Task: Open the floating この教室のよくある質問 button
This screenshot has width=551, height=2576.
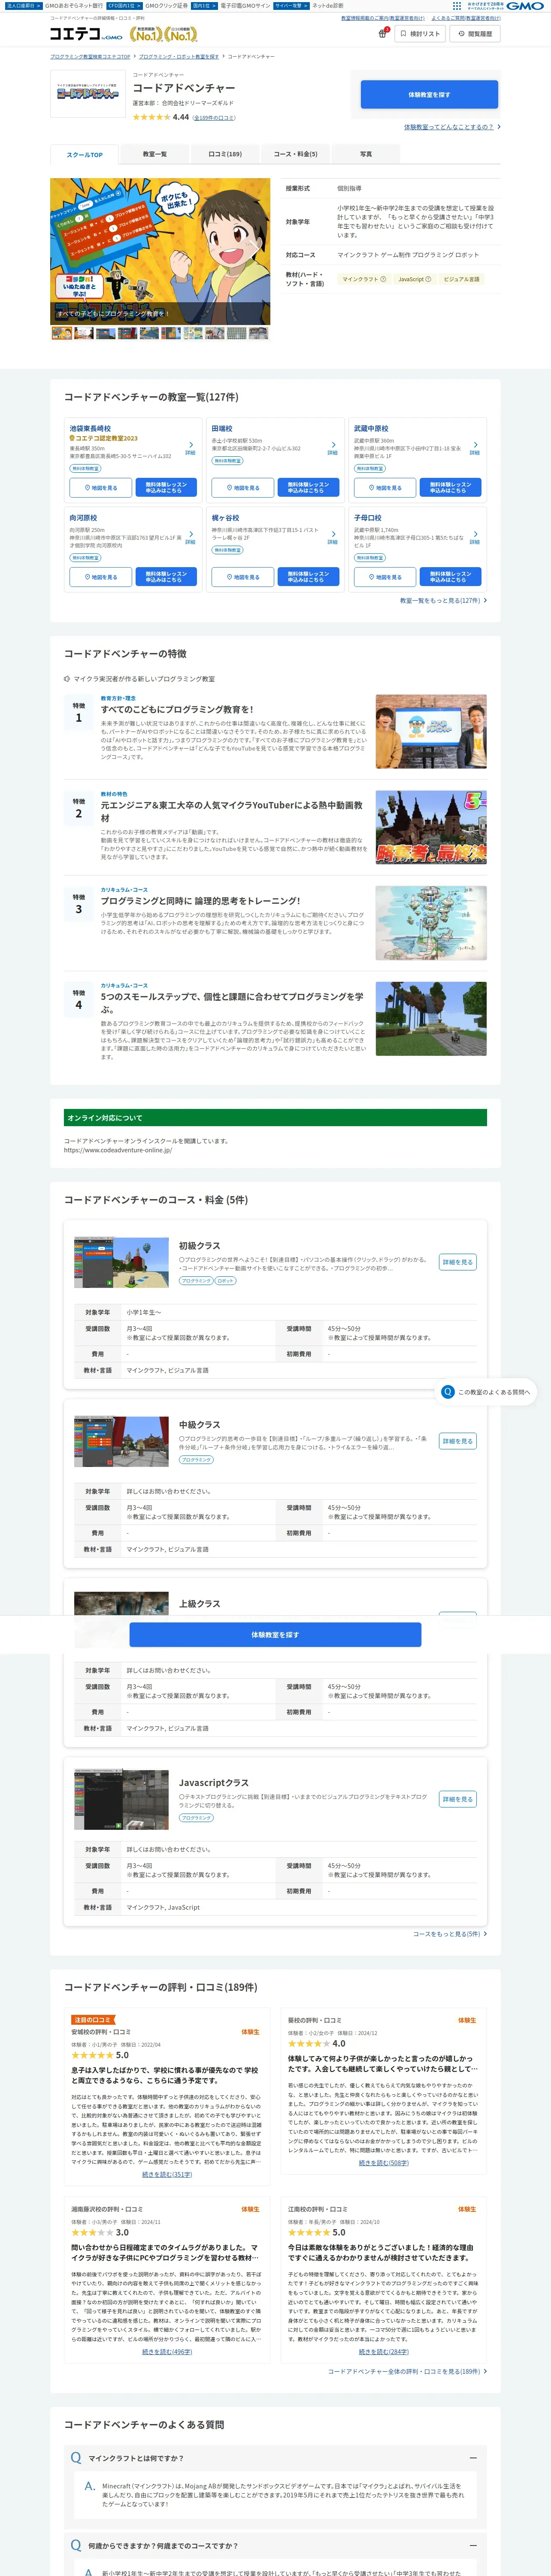Action: click(x=487, y=1392)
